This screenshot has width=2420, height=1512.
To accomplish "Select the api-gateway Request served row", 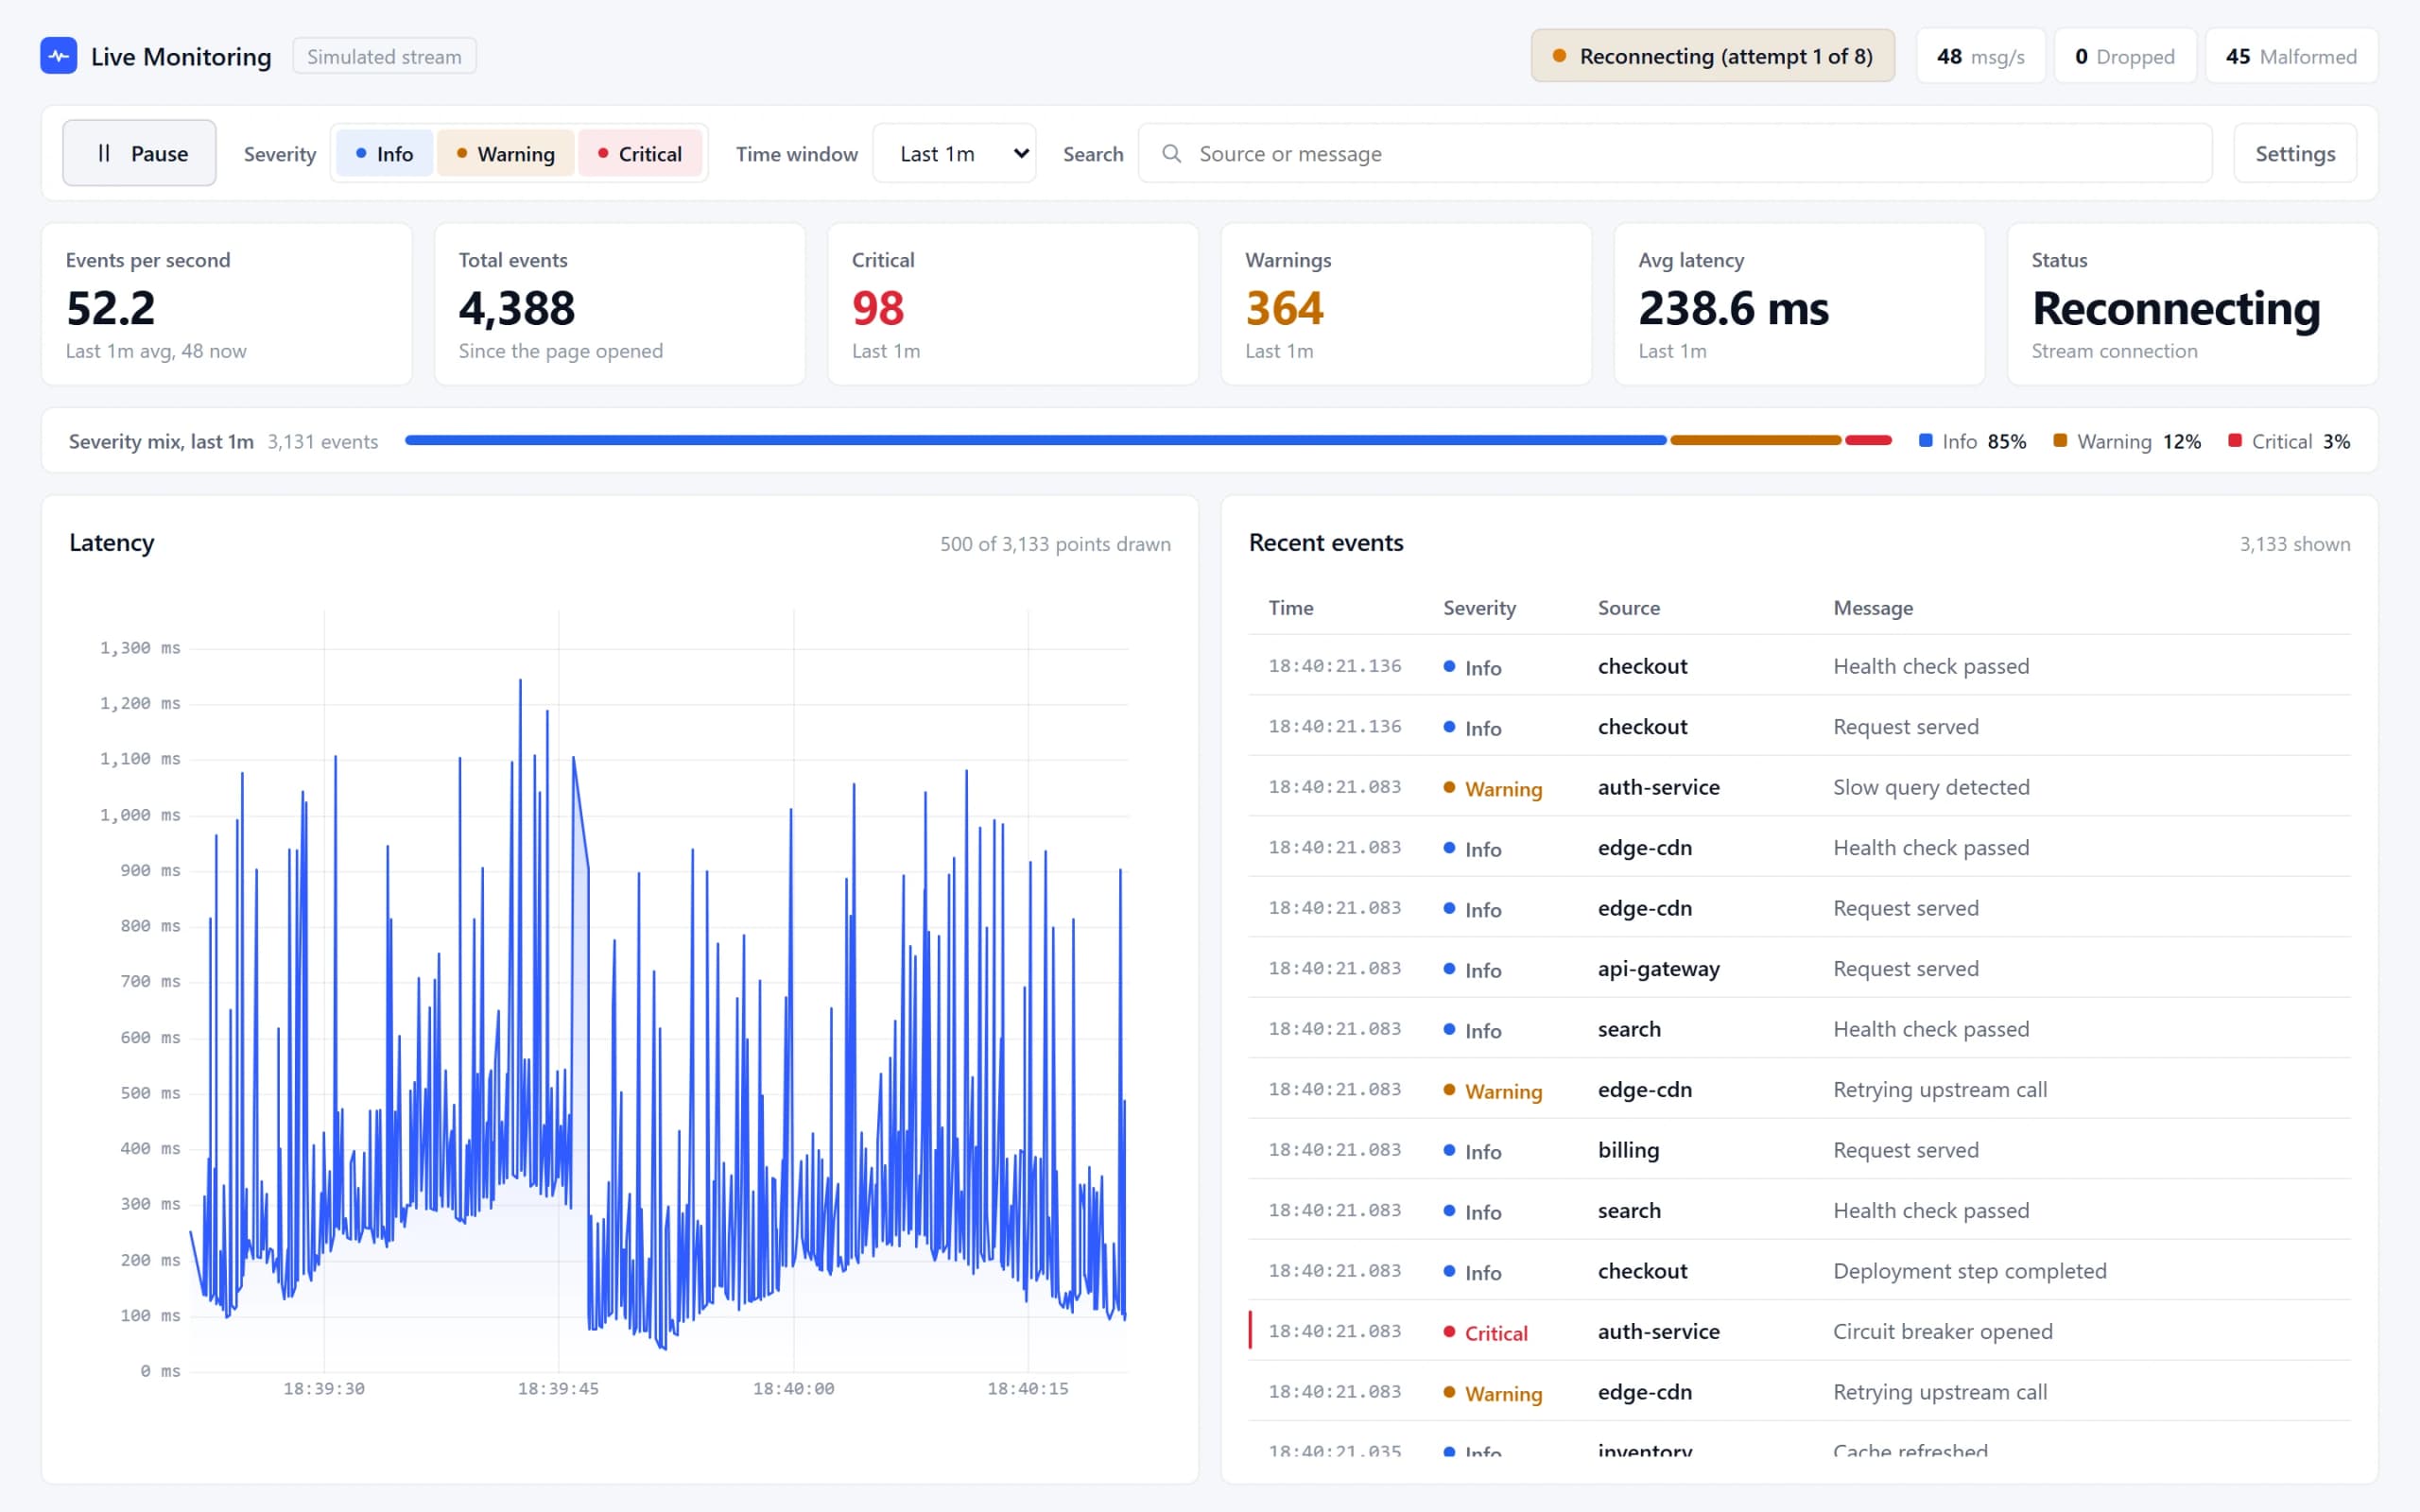I will coord(1799,968).
